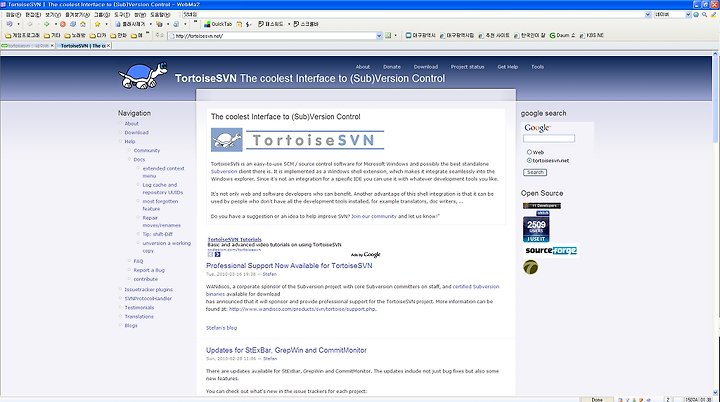The image size is (720, 402).
Task: Expand the Go button dropdown arrow
Action: [x=395, y=35]
